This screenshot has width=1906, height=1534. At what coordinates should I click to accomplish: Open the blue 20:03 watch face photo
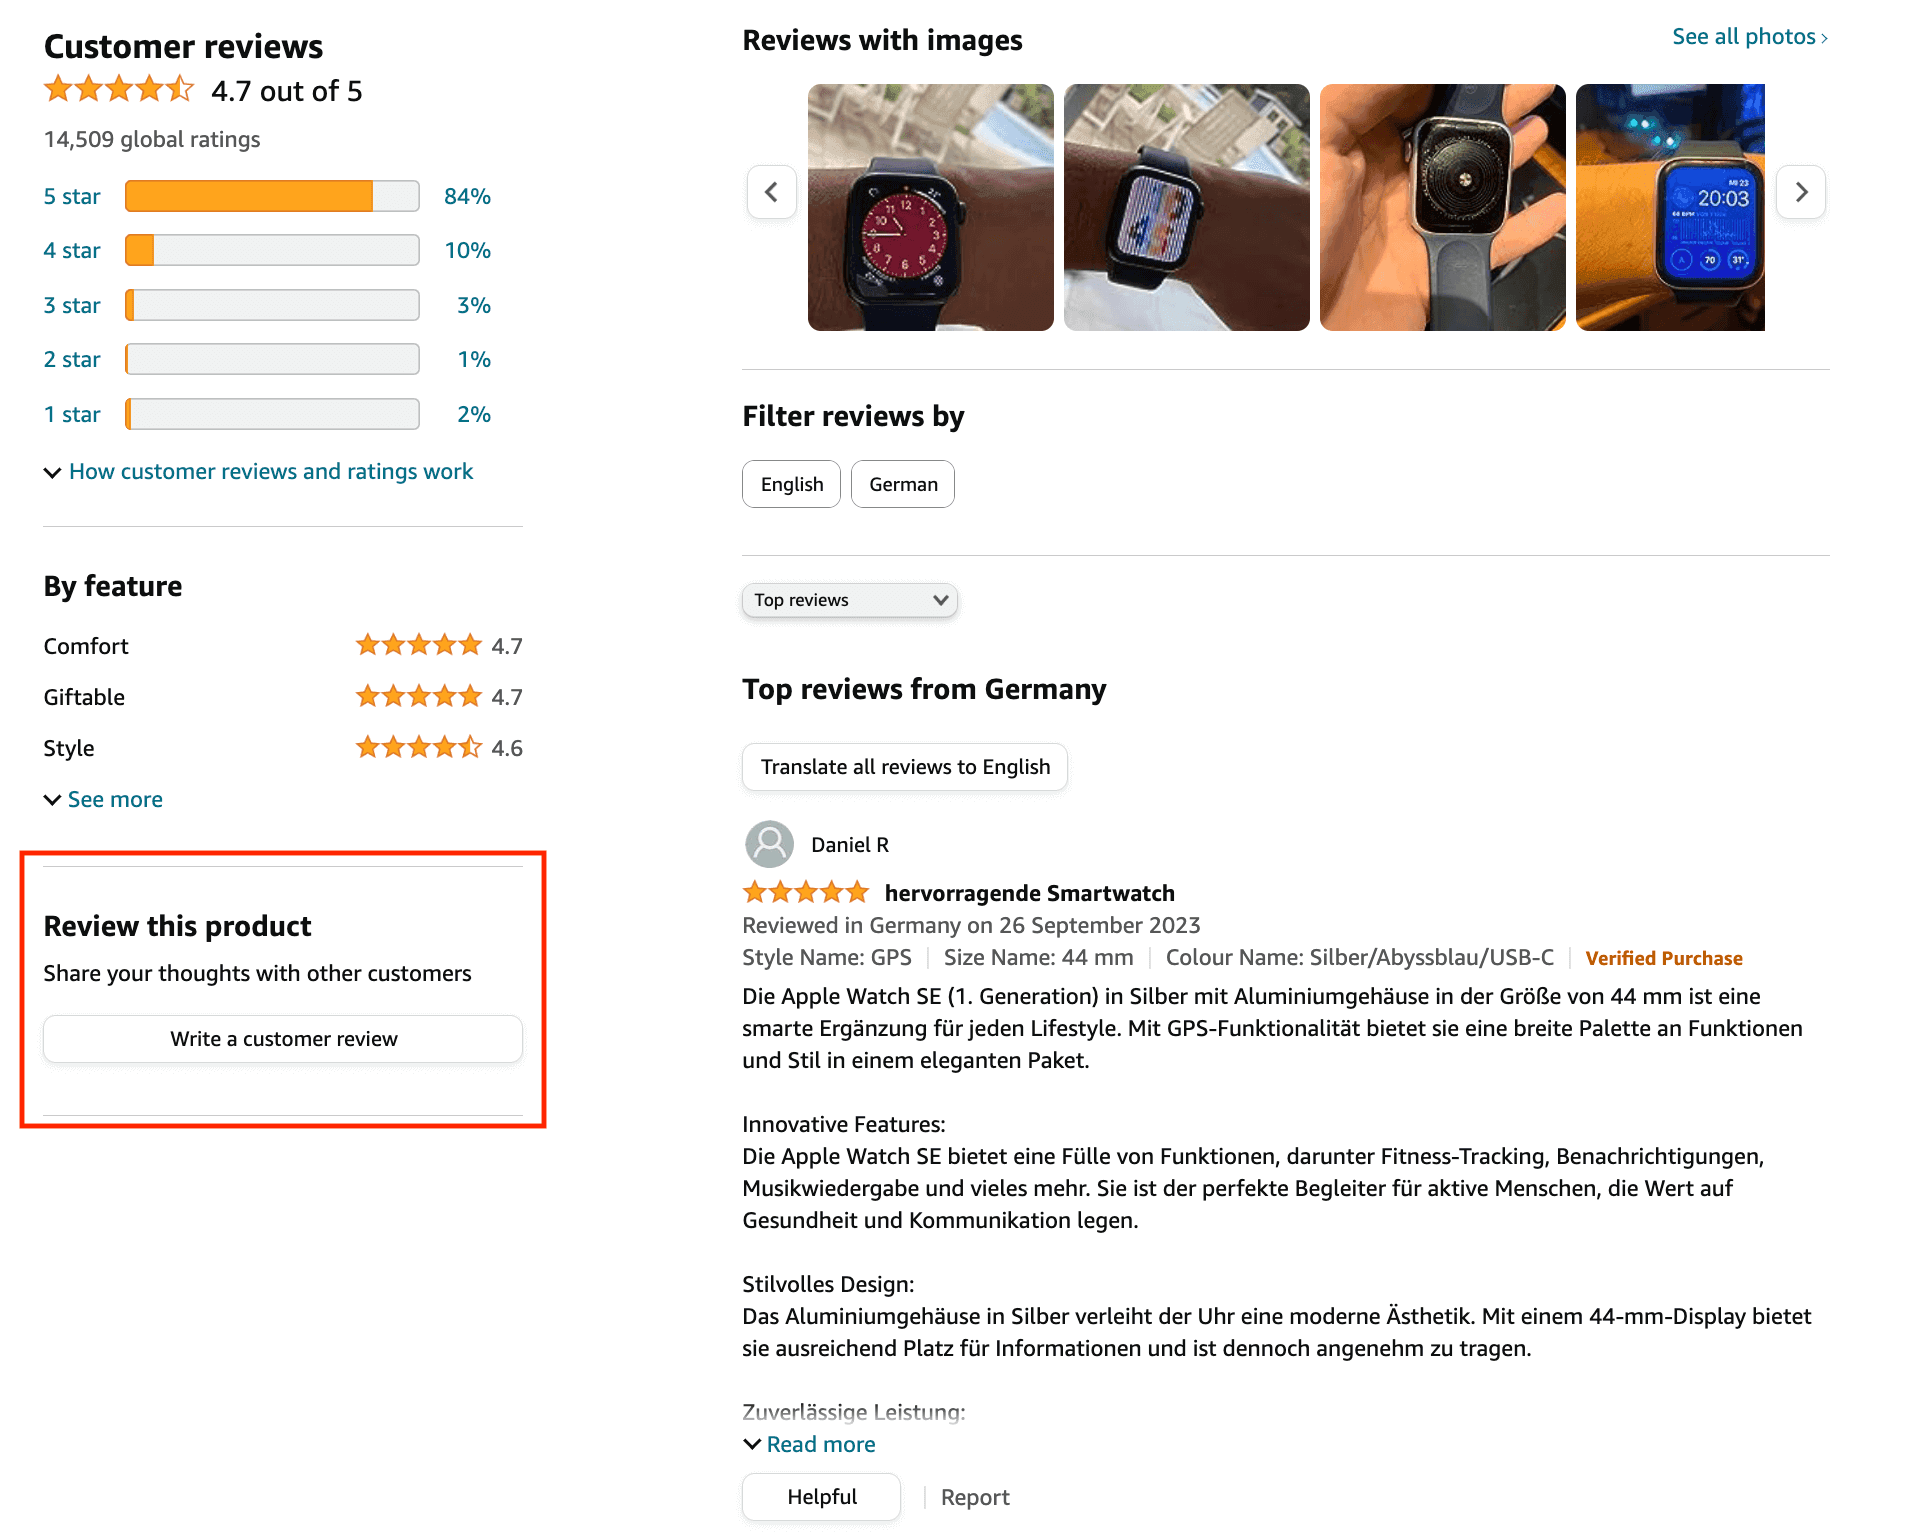(x=1670, y=207)
